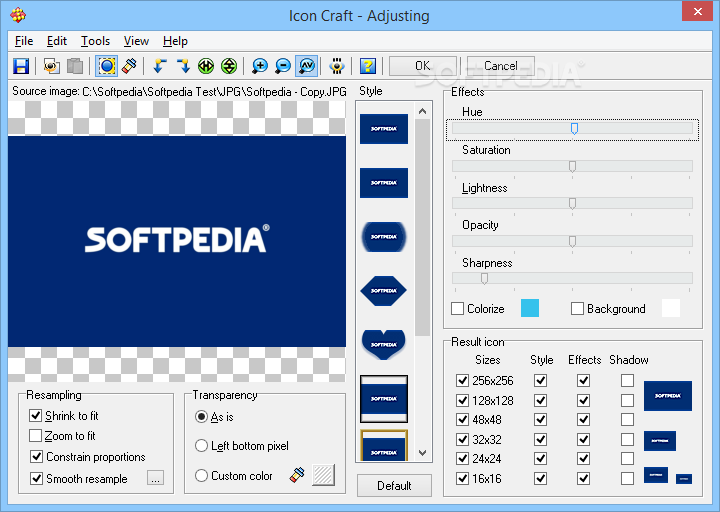Pick the transparency flashlight tool in toolbar
Viewport: 720px width, 512px height.
tap(129, 66)
